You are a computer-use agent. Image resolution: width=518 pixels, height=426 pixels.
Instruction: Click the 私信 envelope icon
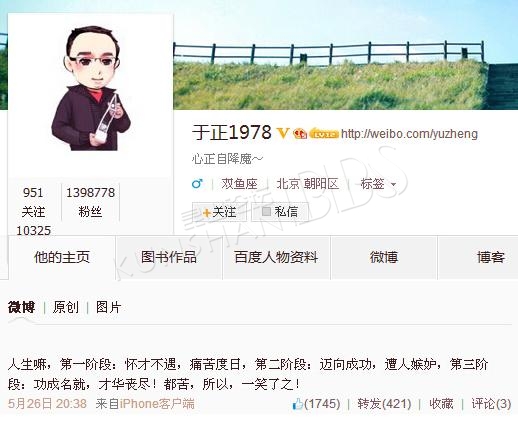tap(266, 211)
